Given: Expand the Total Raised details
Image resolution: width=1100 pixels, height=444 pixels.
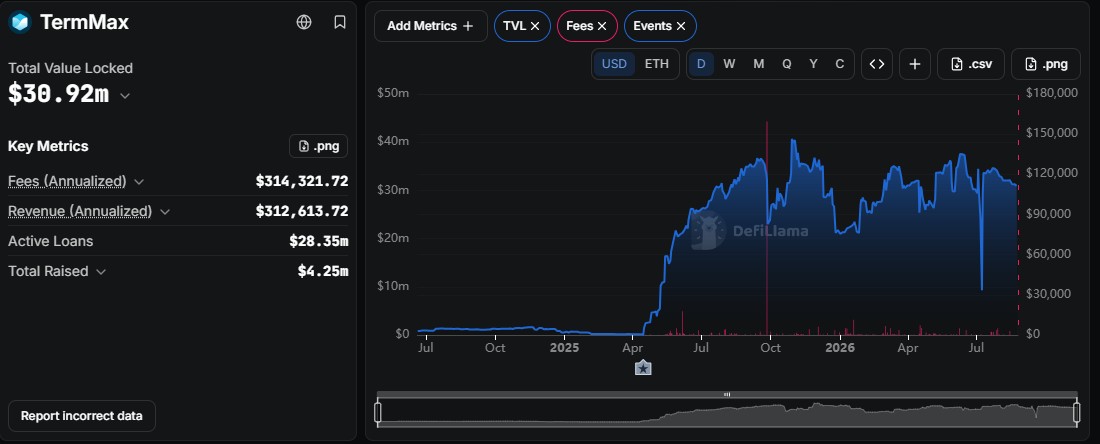Looking at the screenshot, I should [x=100, y=271].
